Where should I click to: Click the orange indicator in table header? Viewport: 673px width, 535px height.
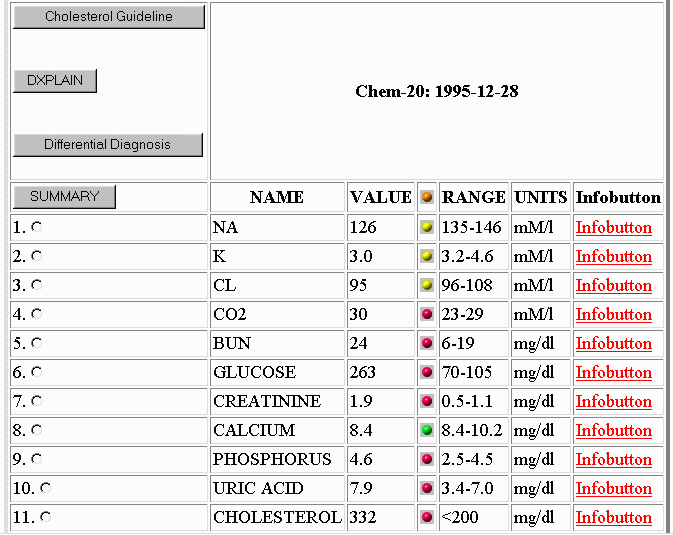click(x=427, y=198)
